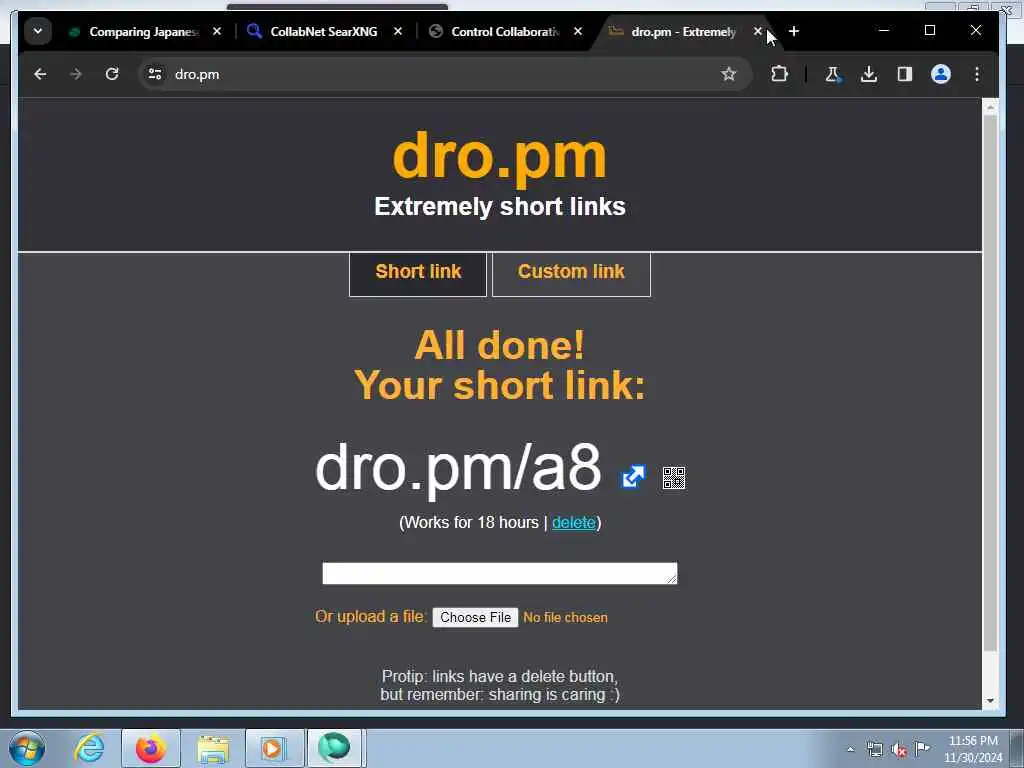Click the 'No file chosen' label
The width and height of the screenshot is (1024, 768).
pos(566,618)
